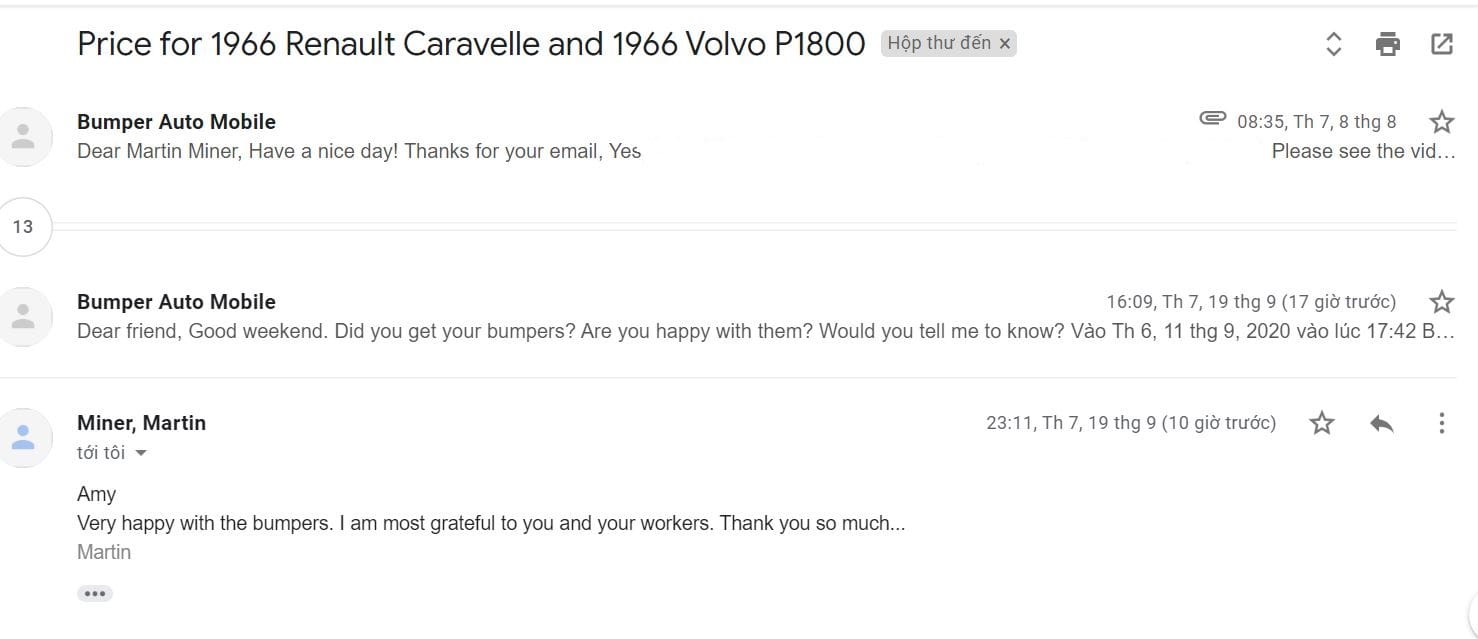Star the 16:09 Bumper Auto Mobile message
Viewport: 1478px width, 639px height.
[1441, 302]
